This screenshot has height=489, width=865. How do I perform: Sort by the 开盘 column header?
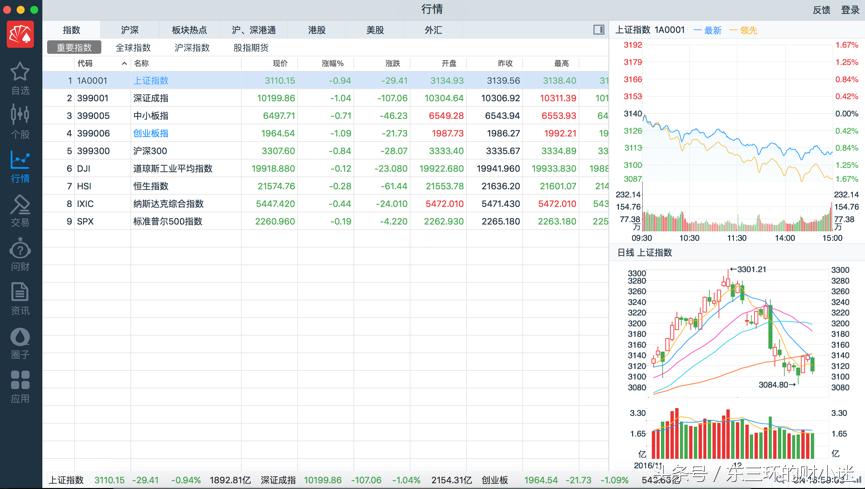click(x=449, y=63)
